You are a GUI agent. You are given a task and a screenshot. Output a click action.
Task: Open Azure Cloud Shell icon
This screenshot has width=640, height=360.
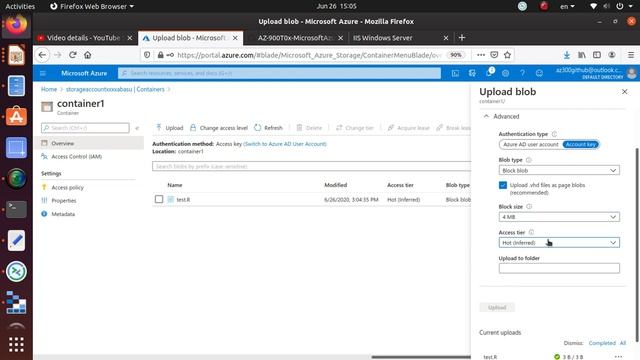tap(456, 73)
